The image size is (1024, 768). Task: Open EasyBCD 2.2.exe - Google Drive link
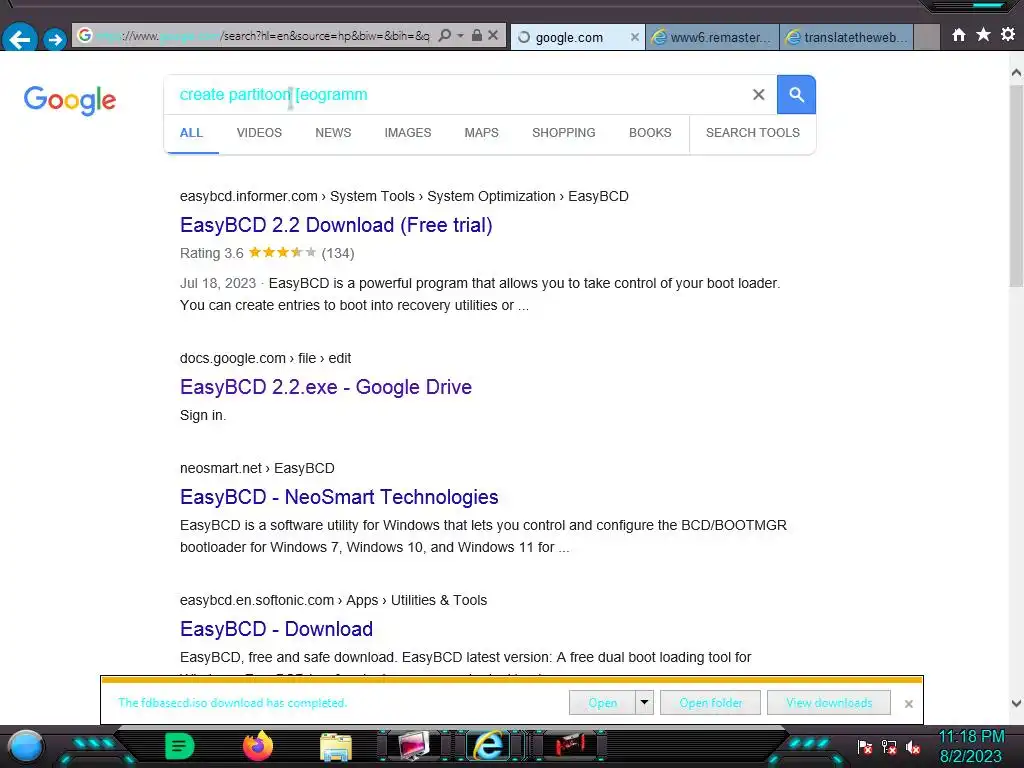[x=326, y=387]
